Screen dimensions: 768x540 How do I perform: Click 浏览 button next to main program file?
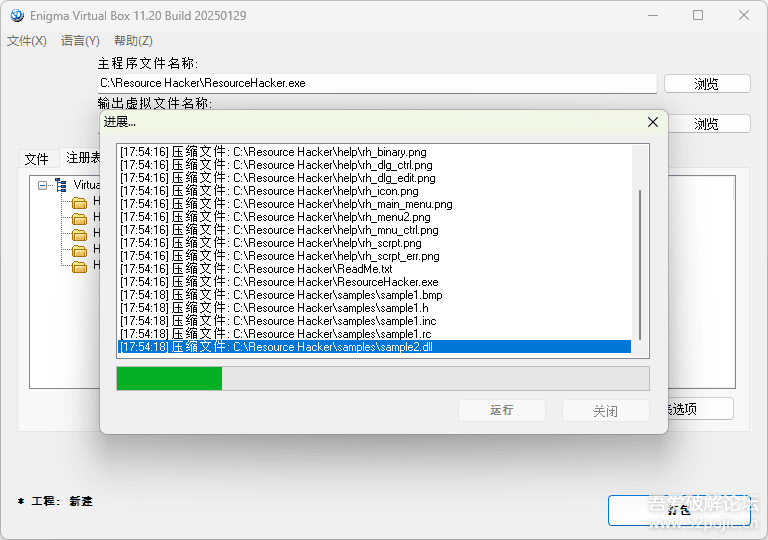pos(707,84)
